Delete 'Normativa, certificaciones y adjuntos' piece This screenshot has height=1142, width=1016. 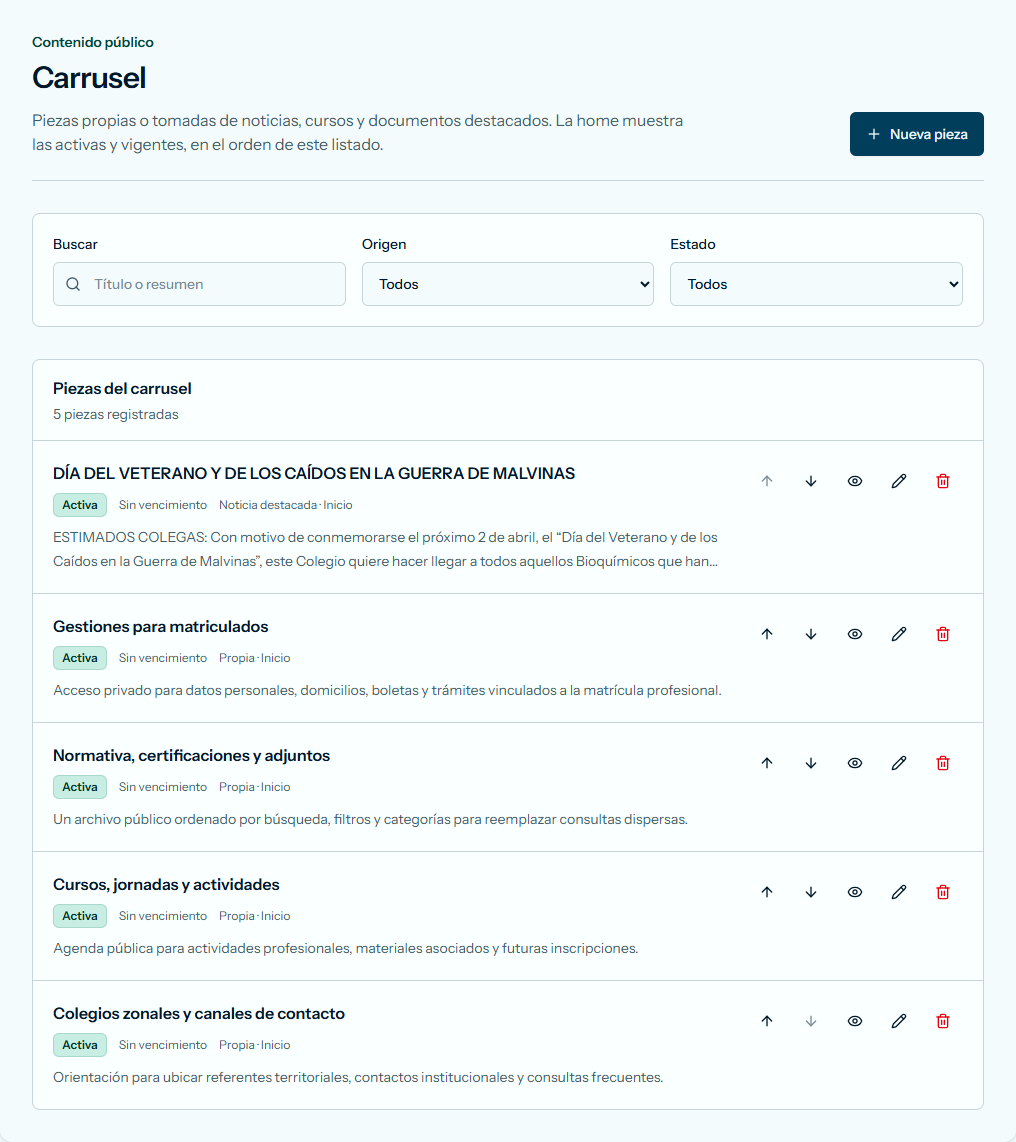tap(942, 763)
